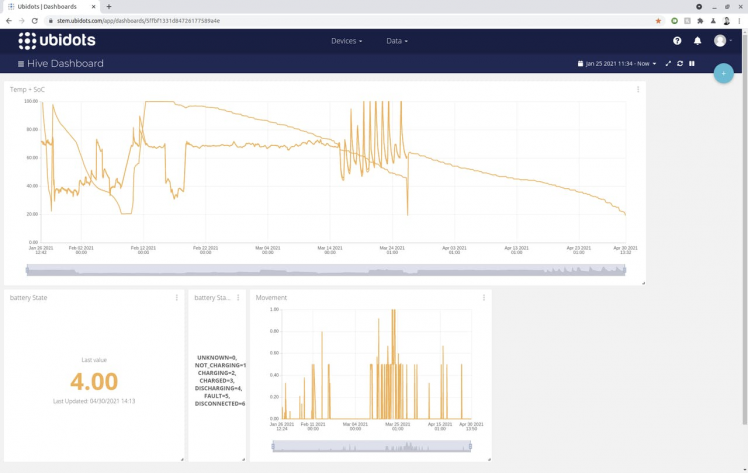Click the add widget plus button
748x473 pixels.
pyautogui.click(x=723, y=73)
